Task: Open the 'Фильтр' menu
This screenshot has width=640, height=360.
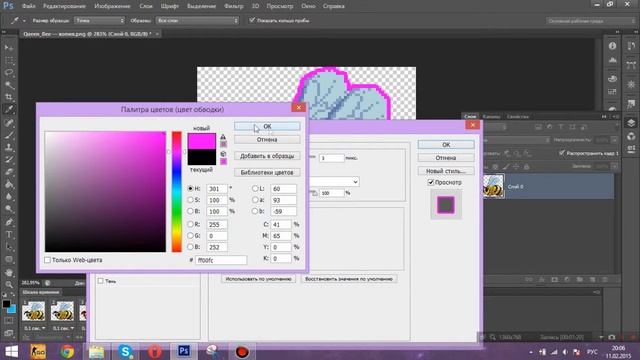Action: [x=233, y=6]
